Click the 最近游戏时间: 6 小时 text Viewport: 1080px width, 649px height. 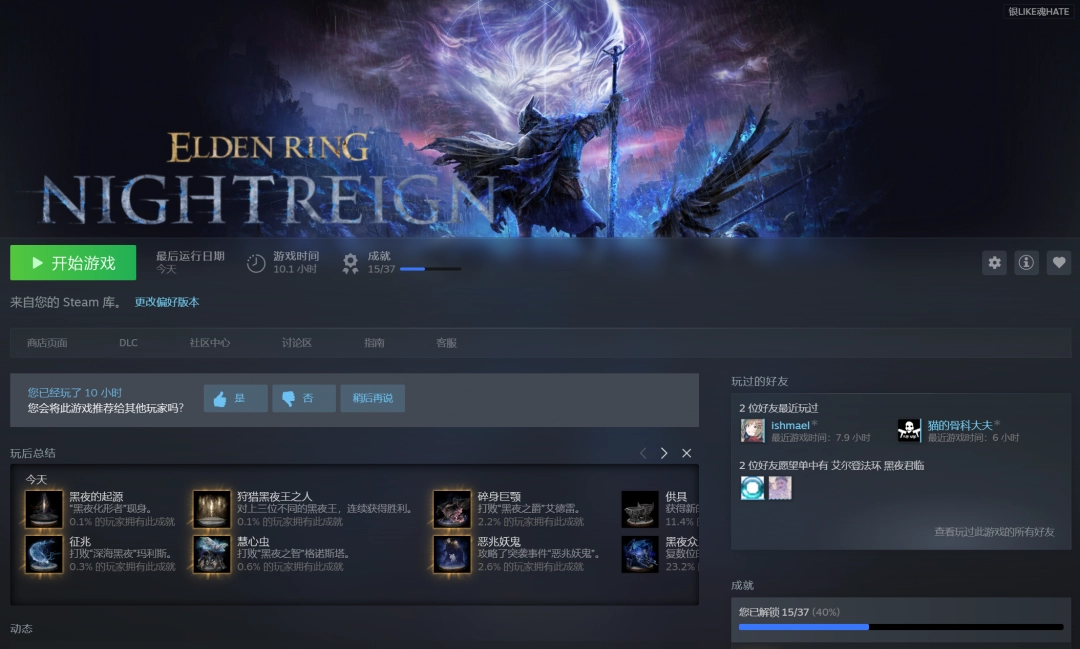click(x=973, y=437)
